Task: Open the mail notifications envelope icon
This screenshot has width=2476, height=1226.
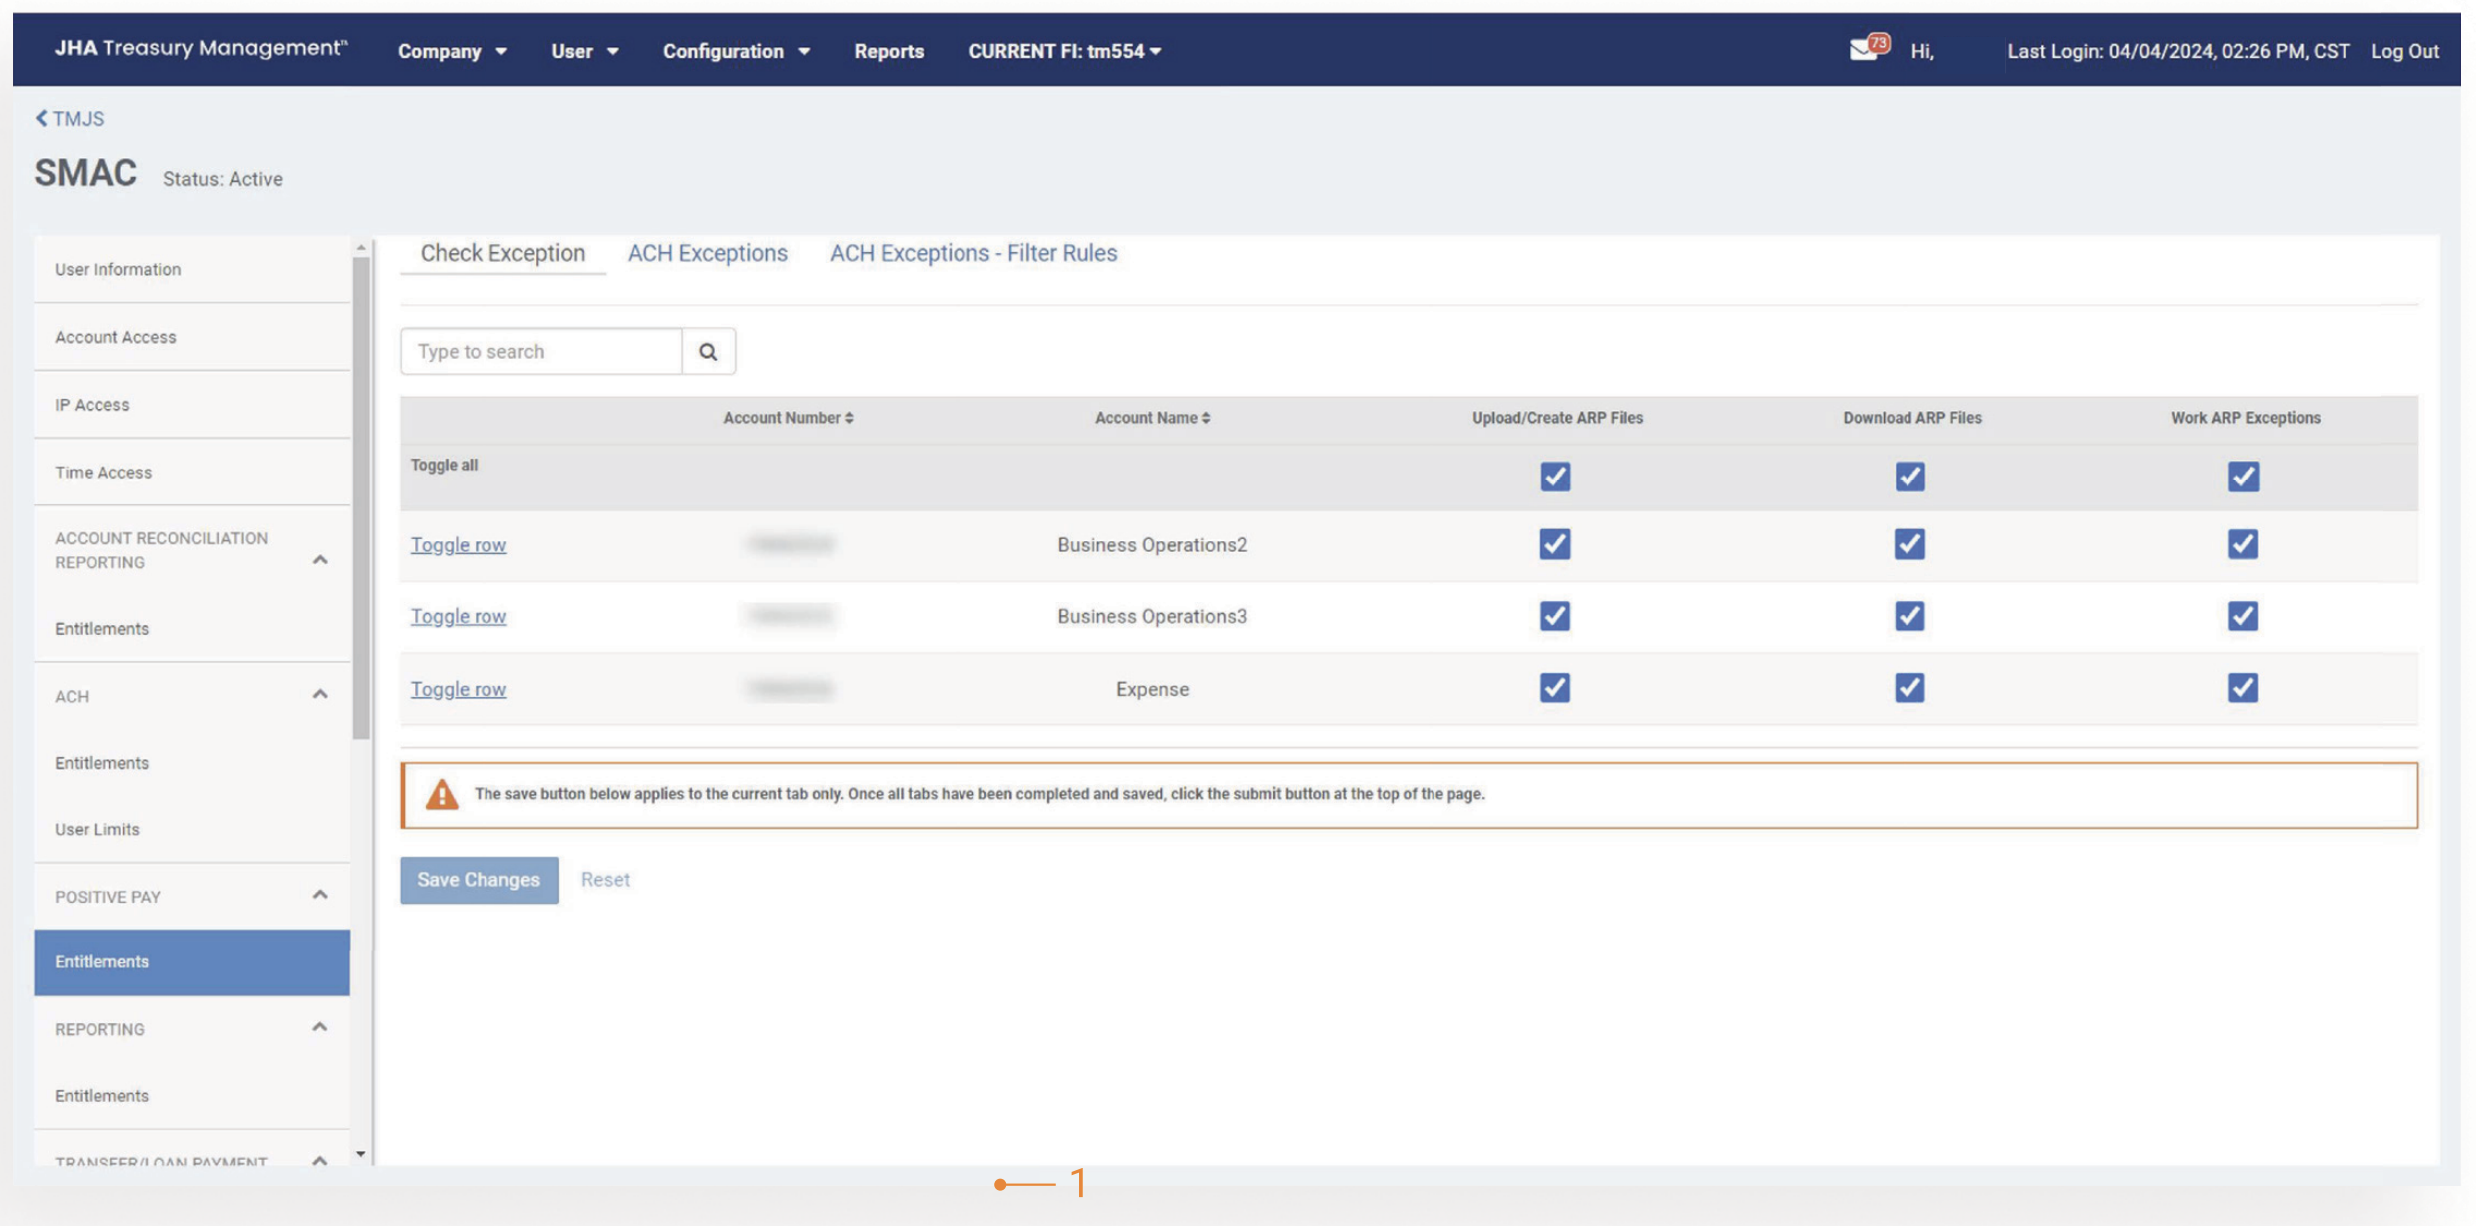Action: click(1863, 50)
